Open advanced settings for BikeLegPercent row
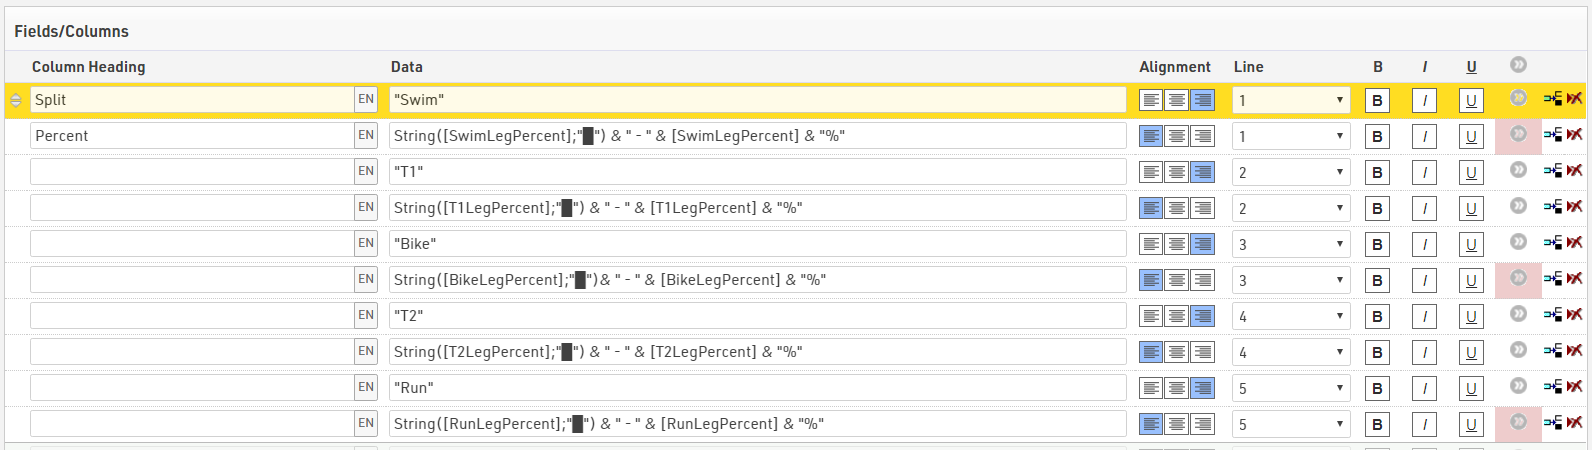The height and width of the screenshot is (450, 1592). (x=1518, y=278)
